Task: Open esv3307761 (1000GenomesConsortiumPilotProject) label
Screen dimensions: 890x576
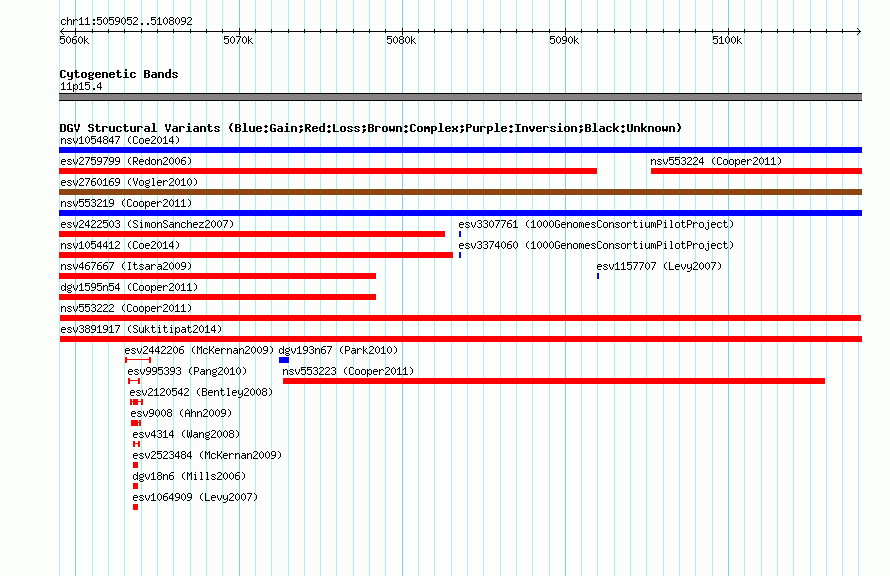Action: 596,224
